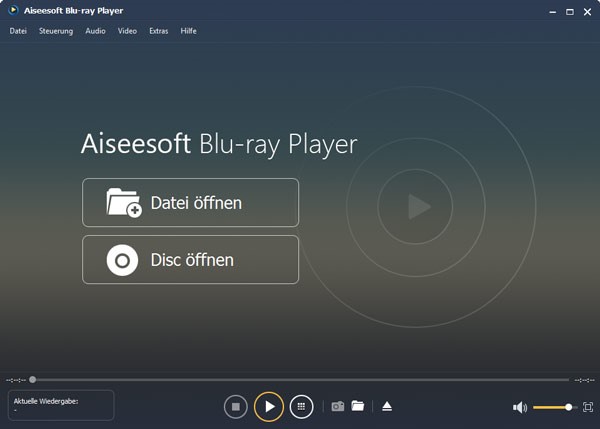Click the Datei öffnen button
600x429 pixels.
pyautogui.click(x=190, y=203)
